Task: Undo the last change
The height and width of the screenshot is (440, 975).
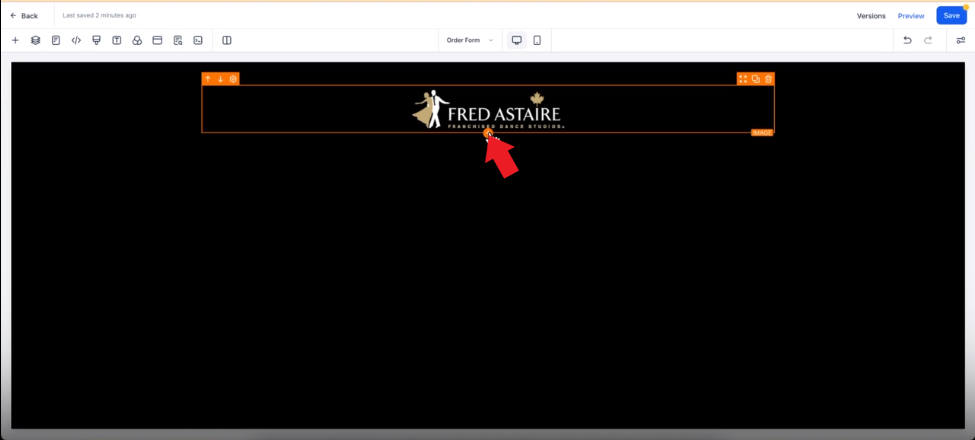Action: 907,40
